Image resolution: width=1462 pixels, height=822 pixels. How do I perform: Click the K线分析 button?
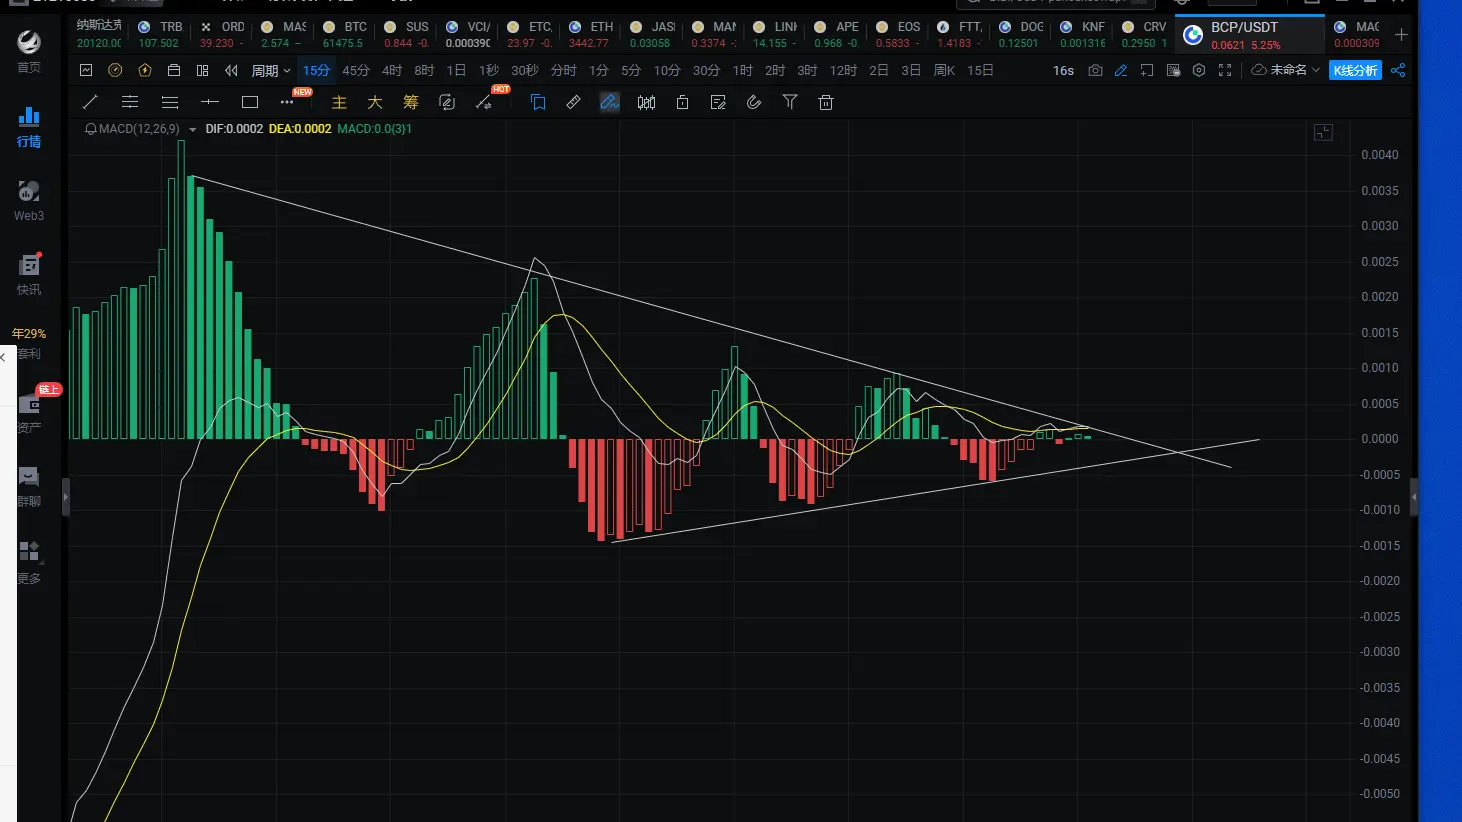pos(1355,70)
